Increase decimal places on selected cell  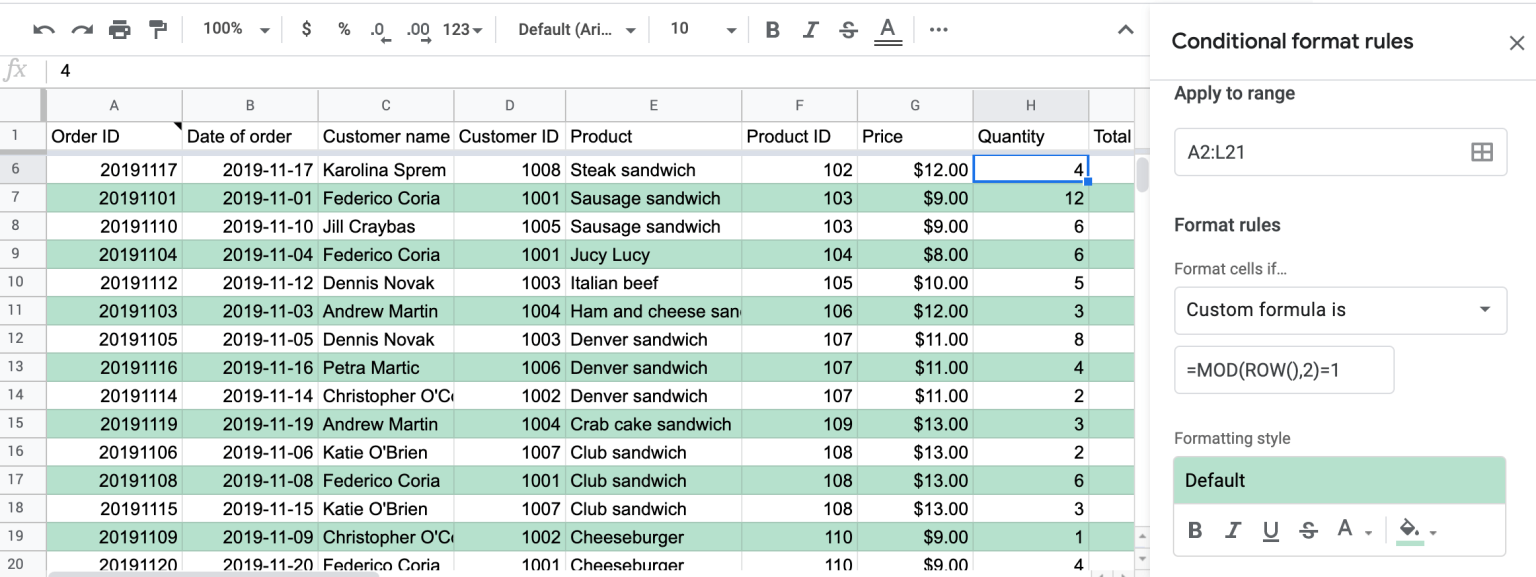(x=420, y=29)
